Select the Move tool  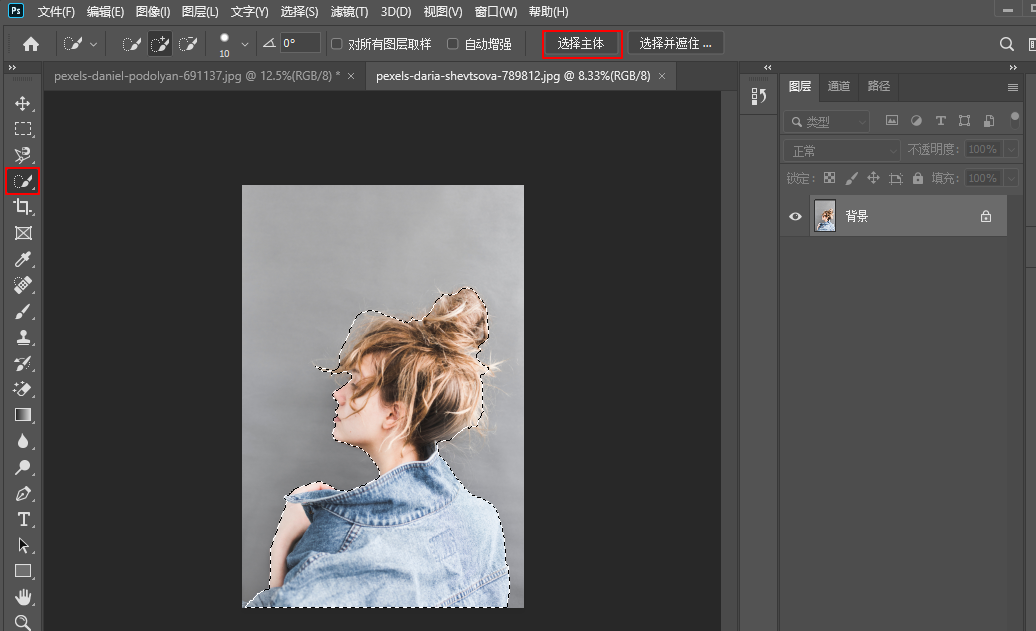click(22, 104)
